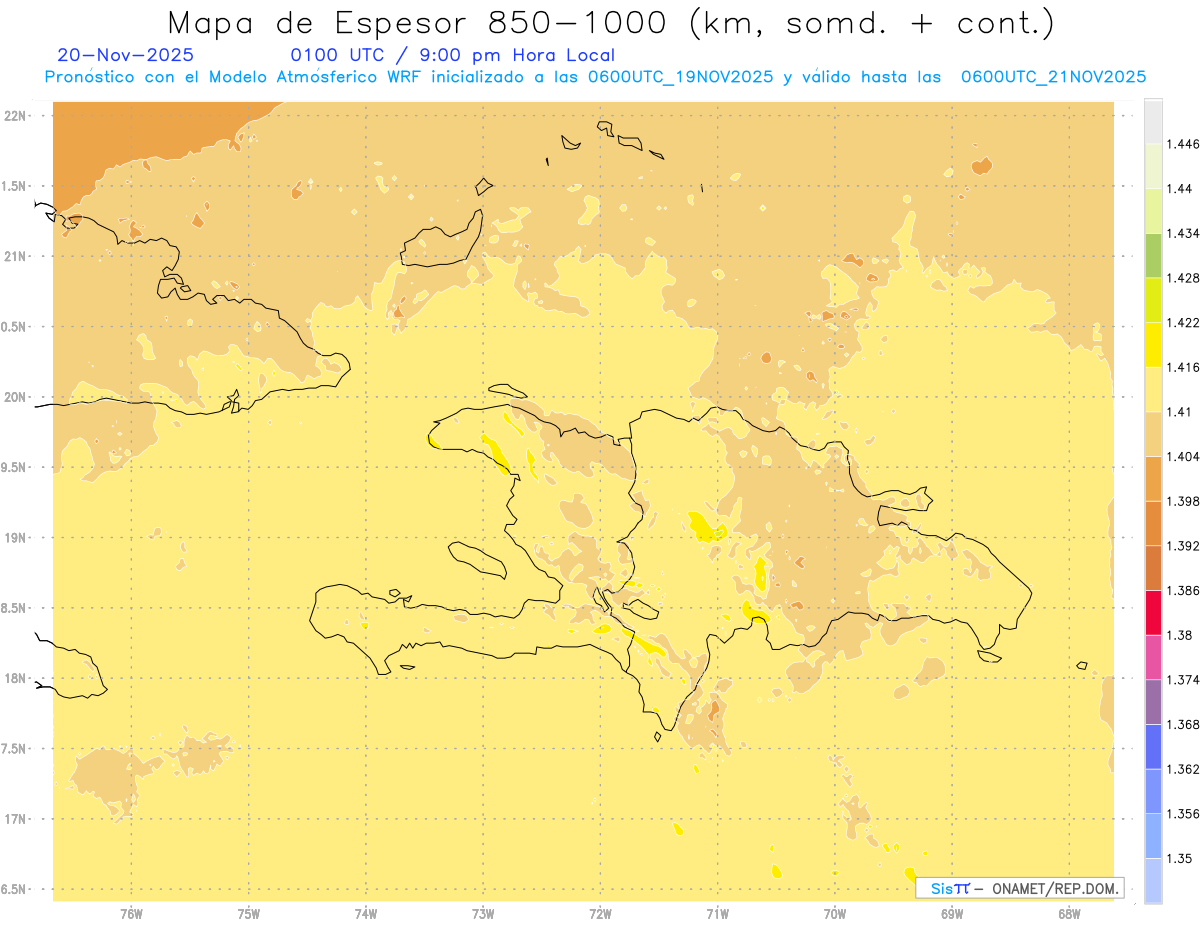Click the colorbar label '1.428'

click(x=1183, y=278)
